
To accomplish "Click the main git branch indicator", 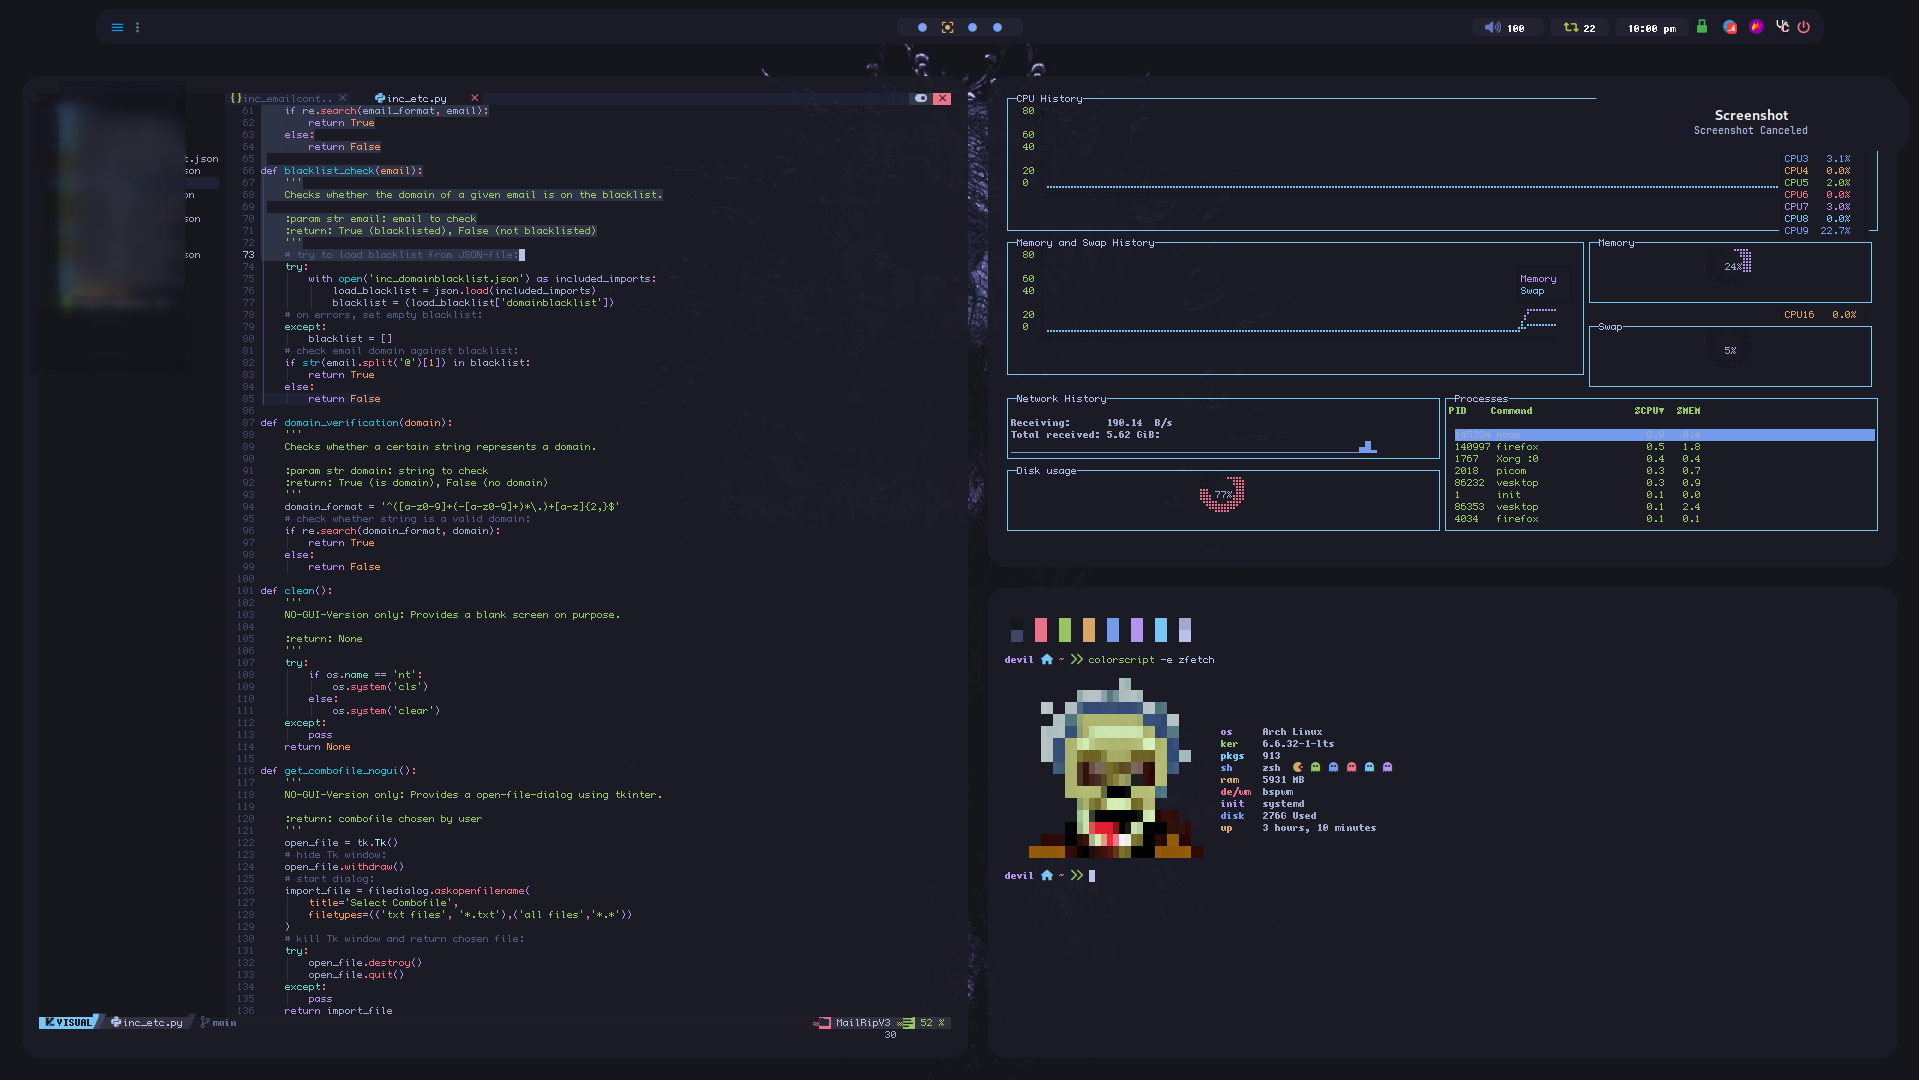I will click(x=219, y=1023).
